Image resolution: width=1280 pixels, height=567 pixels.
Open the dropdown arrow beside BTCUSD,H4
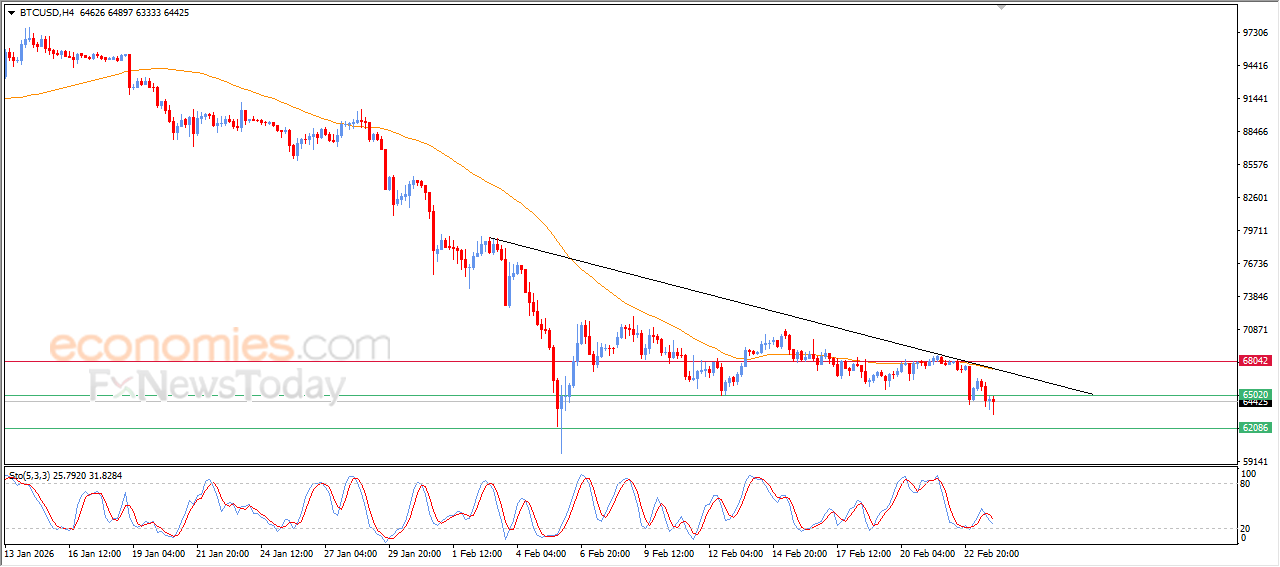[x=11, y=13]
